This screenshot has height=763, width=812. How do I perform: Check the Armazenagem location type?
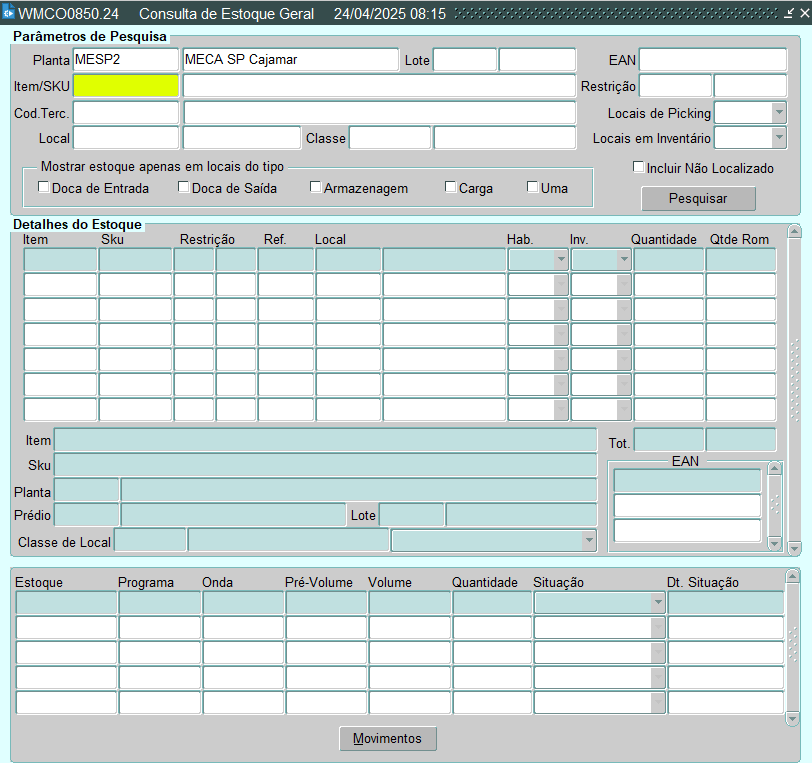tap(315, 187)
